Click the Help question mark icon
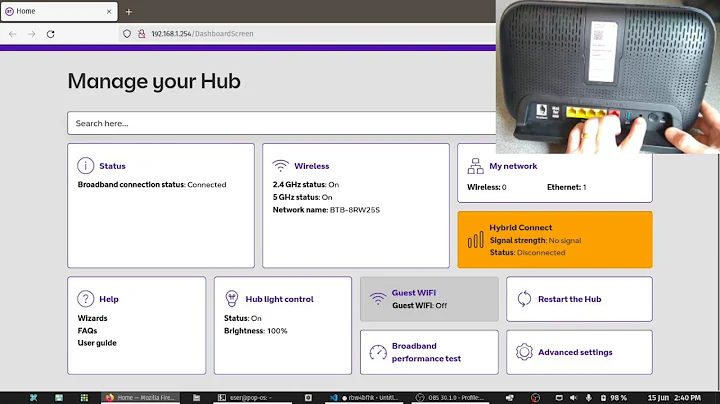The height and width of the screenshot is (404, 720). [85, 299]
